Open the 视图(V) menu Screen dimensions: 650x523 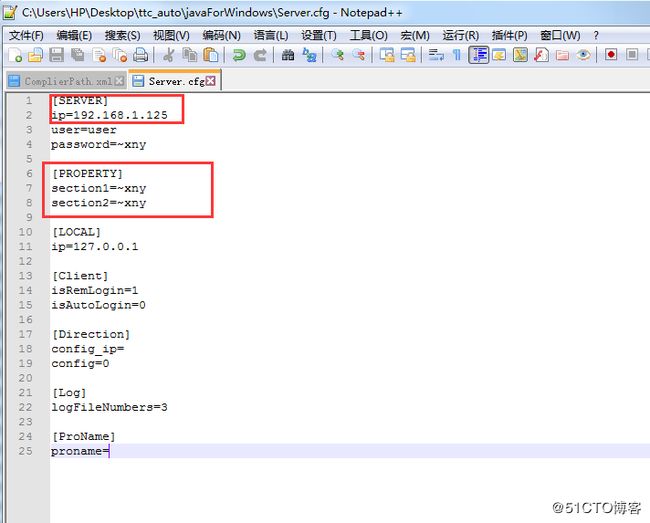pos(171,36)
